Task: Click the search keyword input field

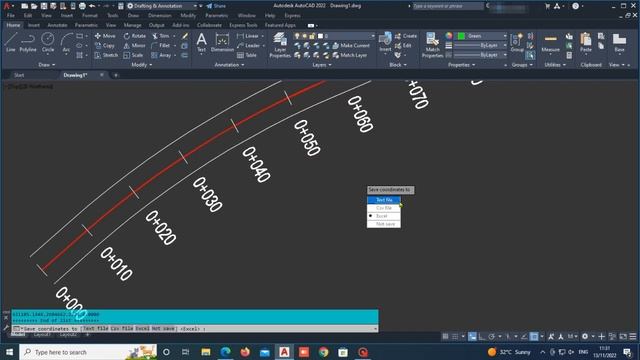Action: 447,6
